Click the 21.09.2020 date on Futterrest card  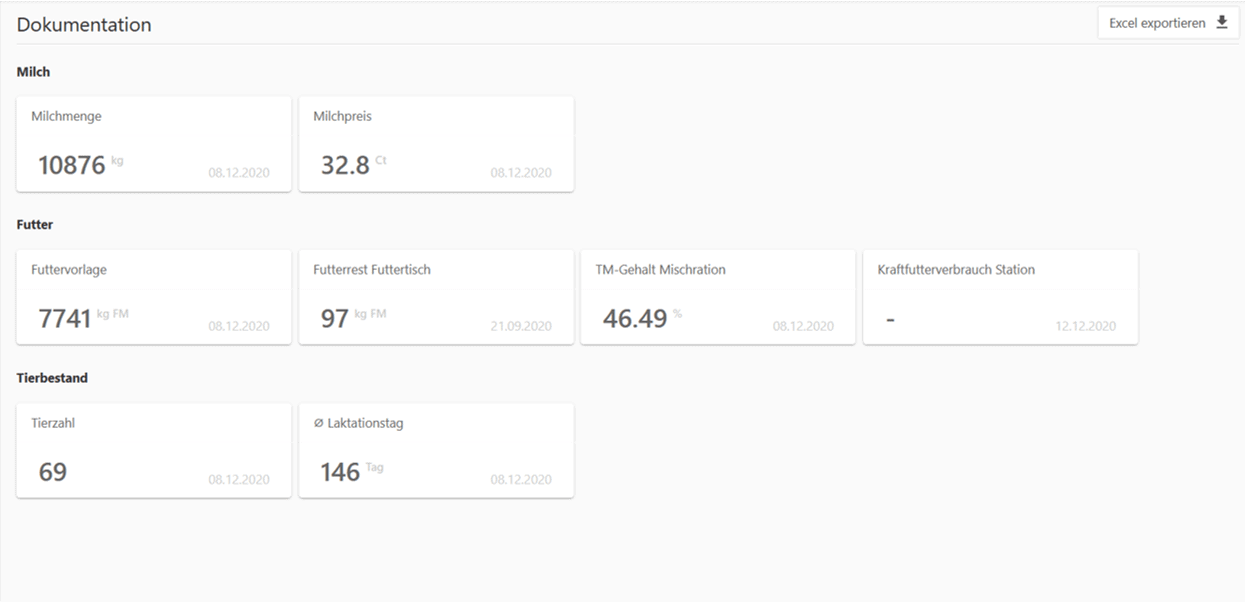521,326
